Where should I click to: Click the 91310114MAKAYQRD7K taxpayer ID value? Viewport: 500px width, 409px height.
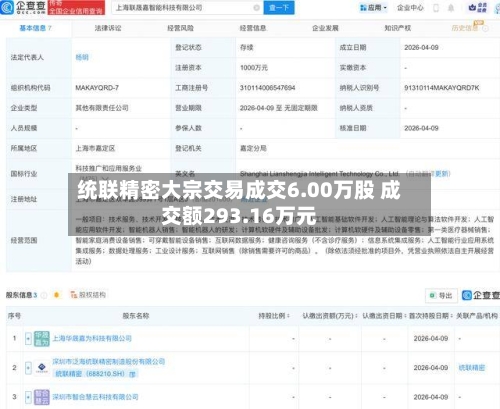tap(442, 88)
